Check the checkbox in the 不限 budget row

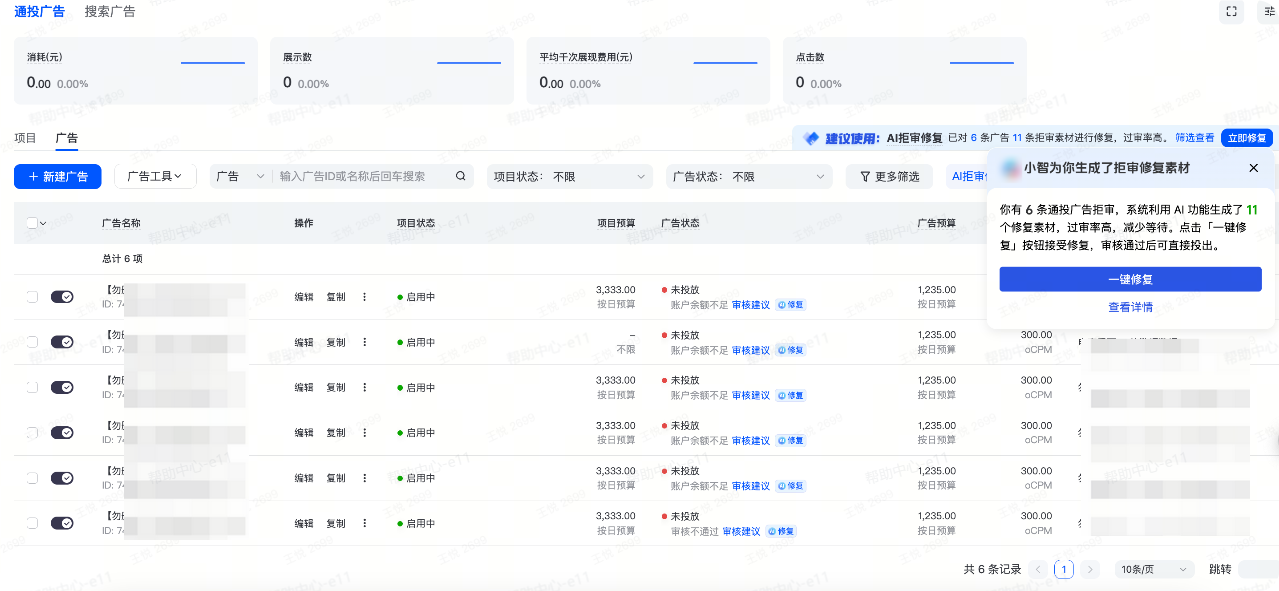[x=32, y=342]
